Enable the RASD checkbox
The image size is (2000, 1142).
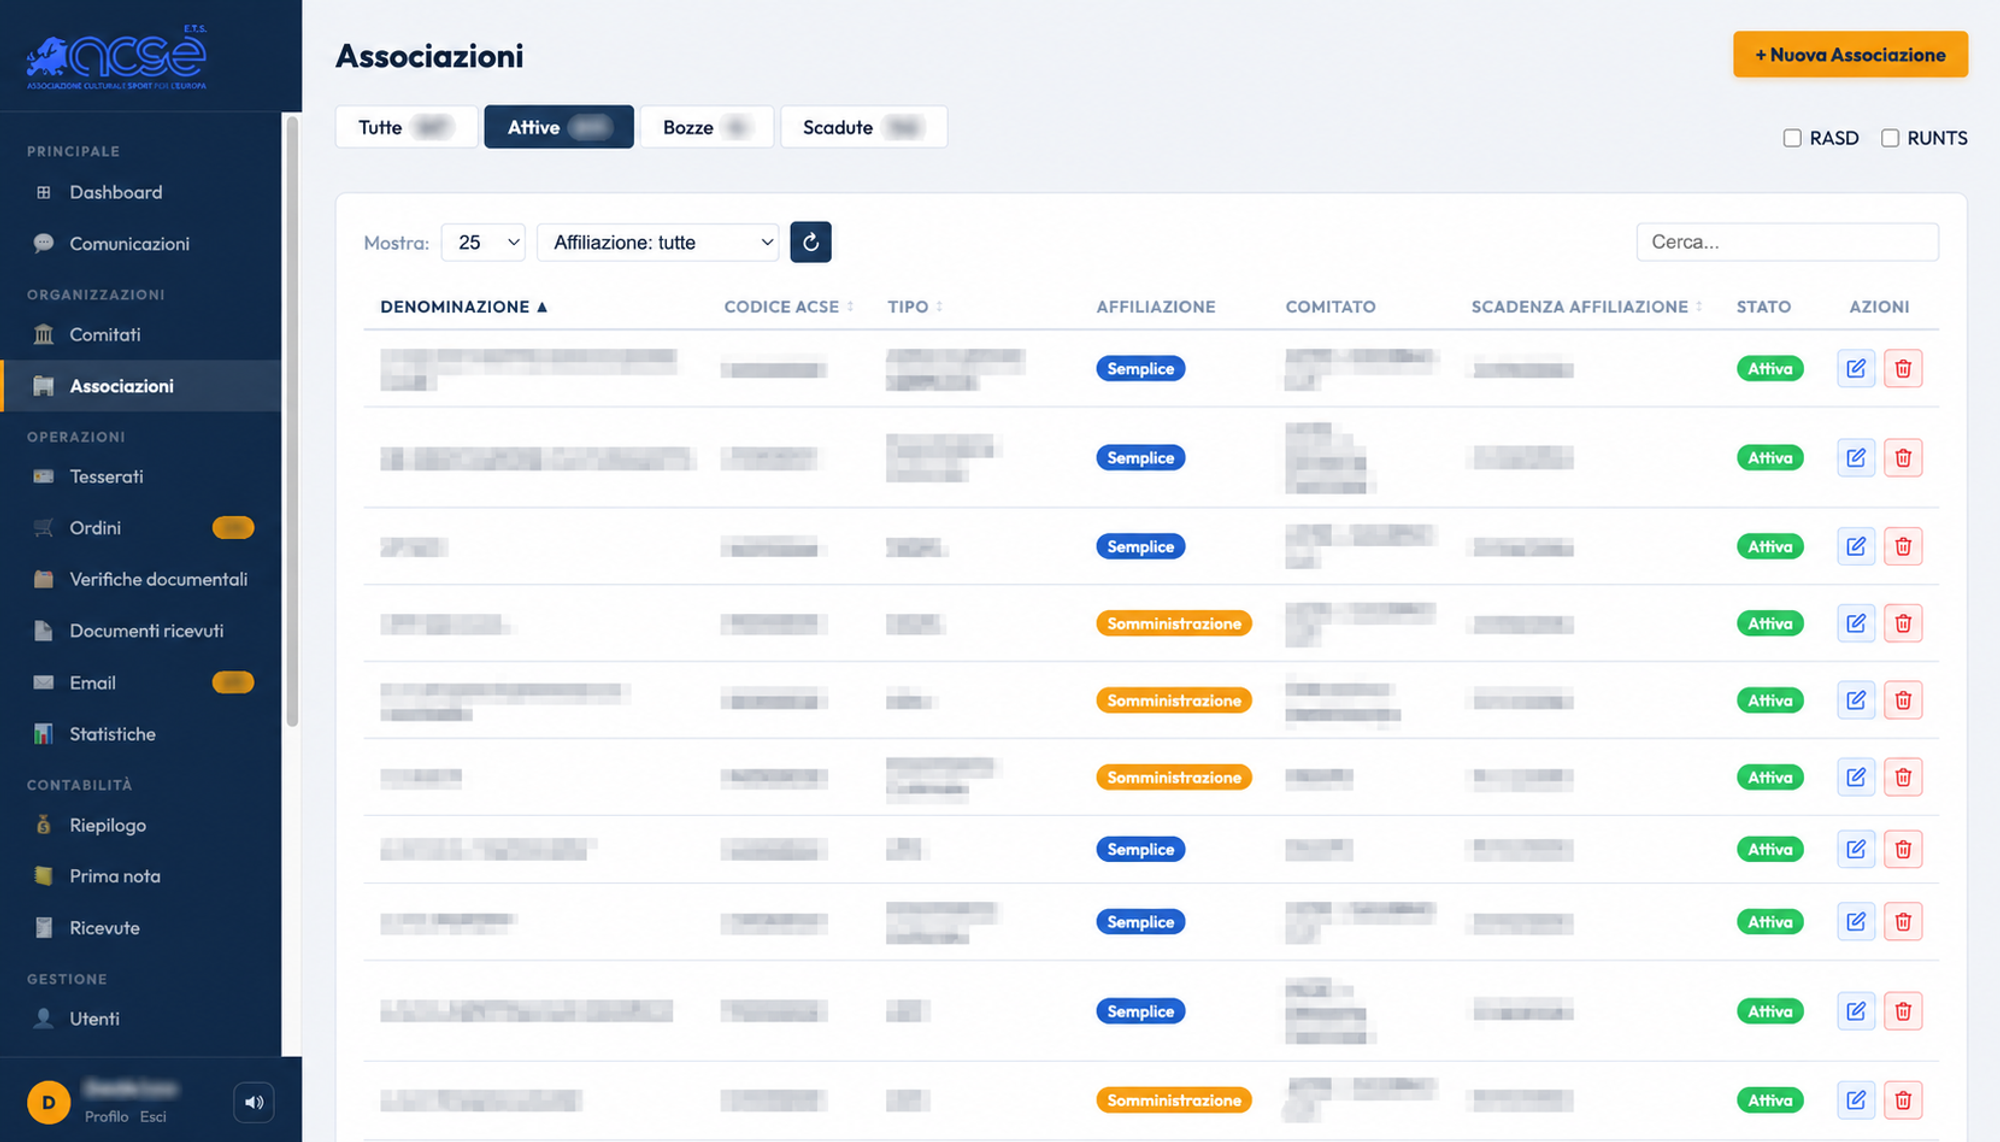(1792, 138)
